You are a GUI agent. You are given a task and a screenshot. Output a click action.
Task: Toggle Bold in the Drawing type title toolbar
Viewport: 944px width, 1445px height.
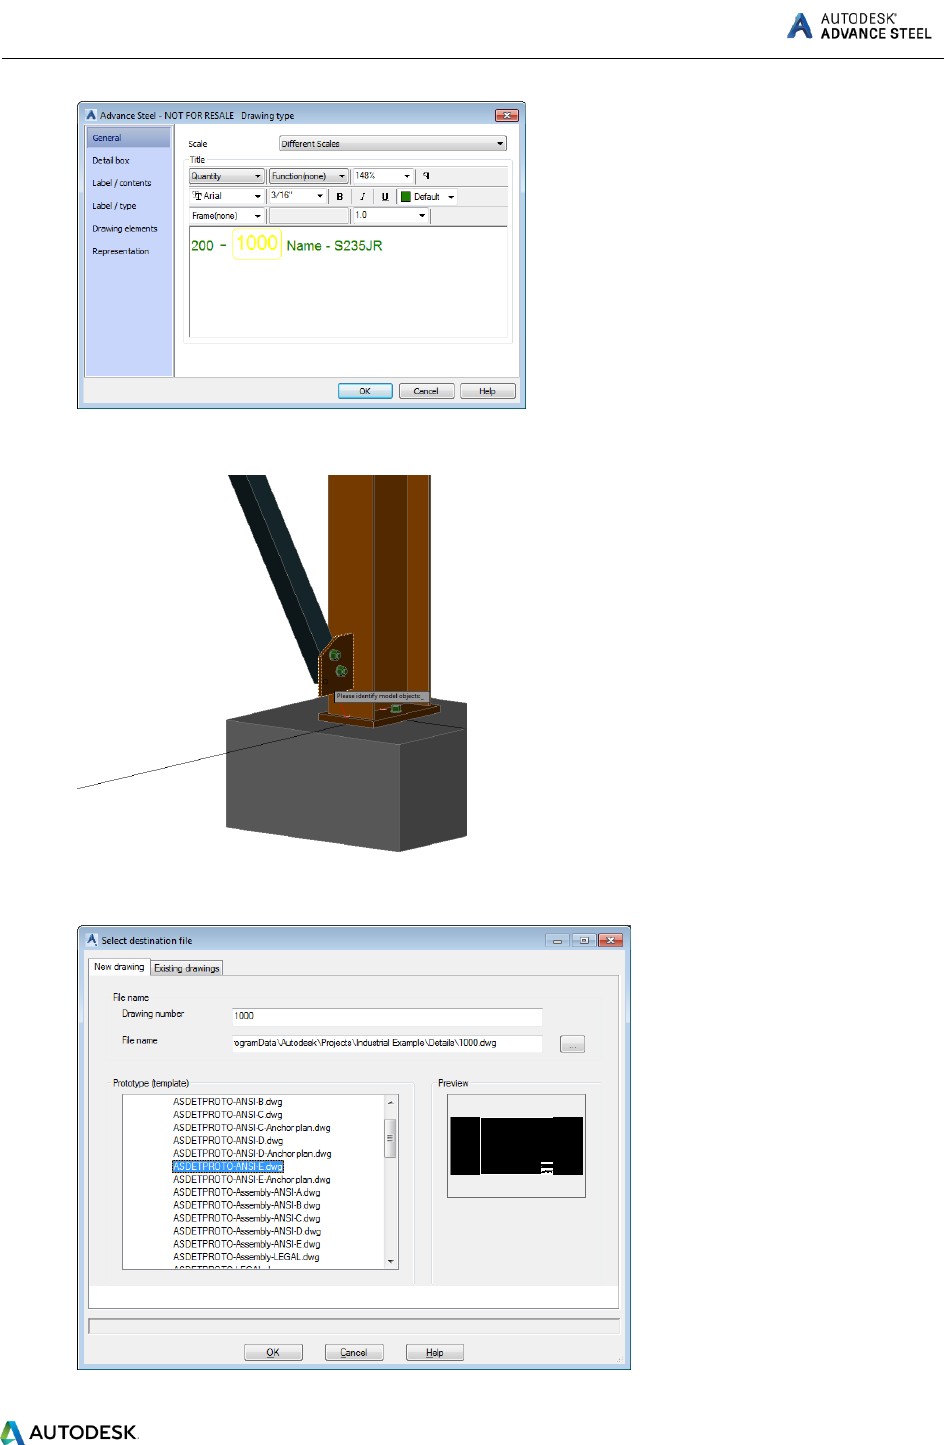pos(340,197)
